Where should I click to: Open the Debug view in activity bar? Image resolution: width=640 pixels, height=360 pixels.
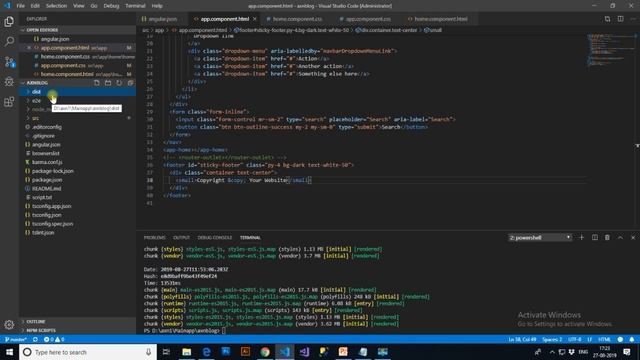pos(9,82)
